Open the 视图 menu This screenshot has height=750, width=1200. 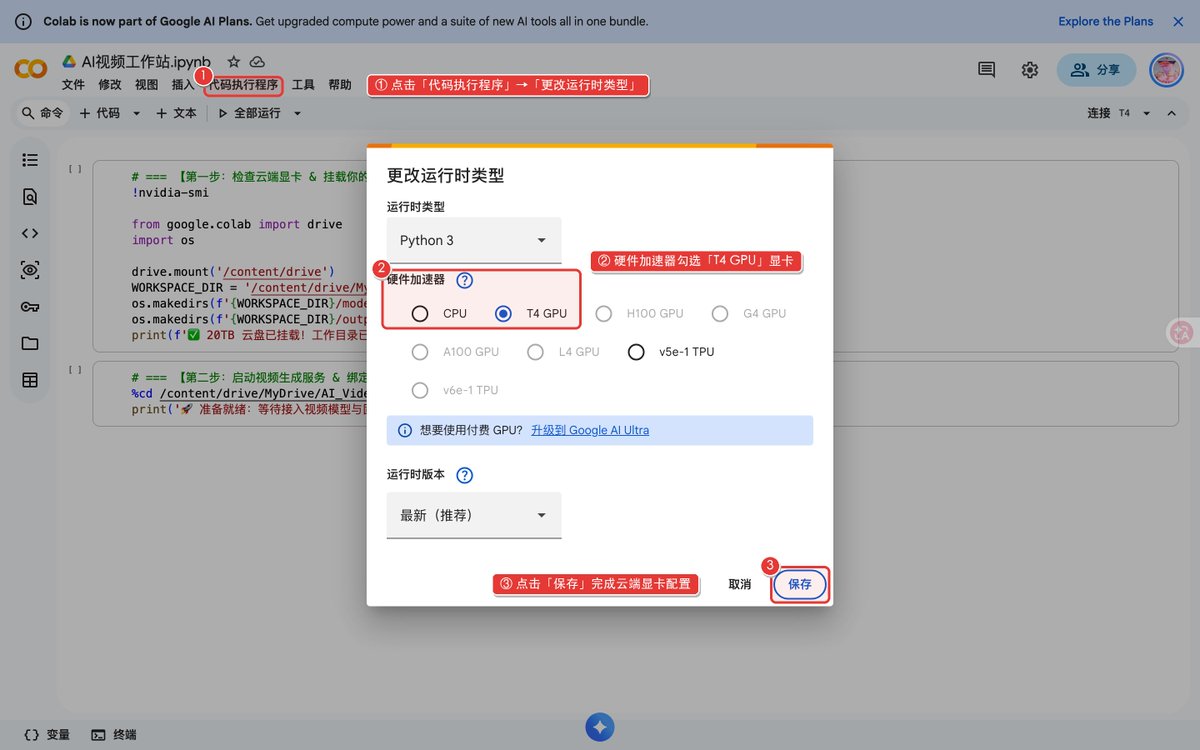click(147, 85)
